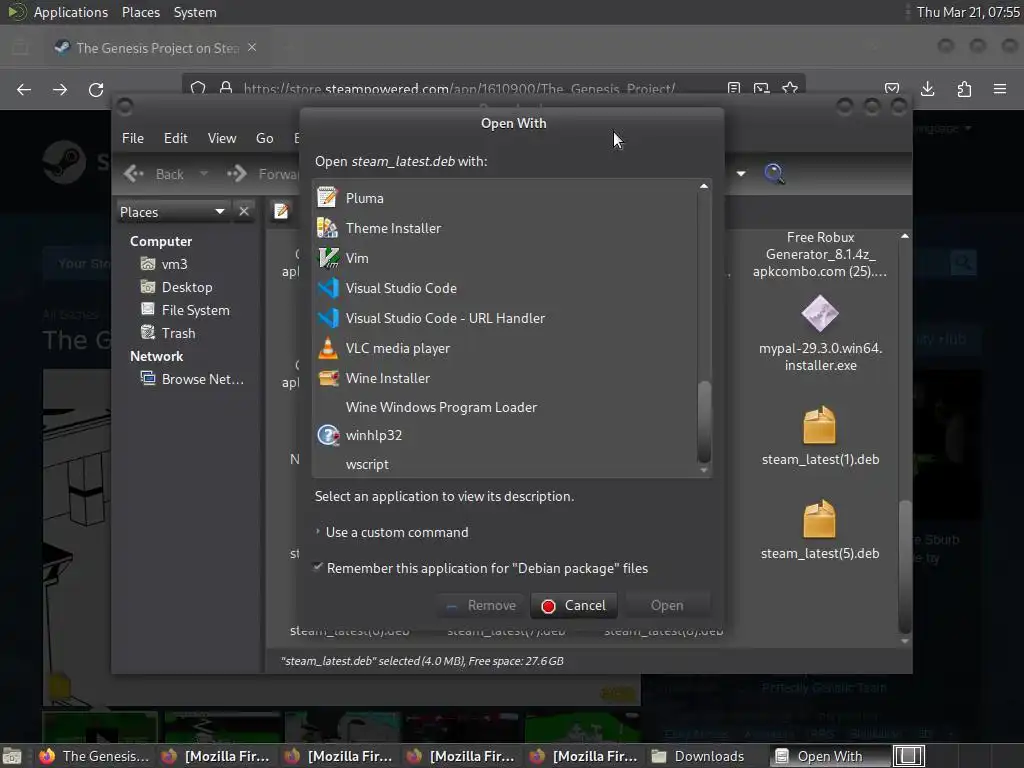Open Desktop in the Places sidebar
This screenshot has width=1024, height=768.
click(186, 287)
